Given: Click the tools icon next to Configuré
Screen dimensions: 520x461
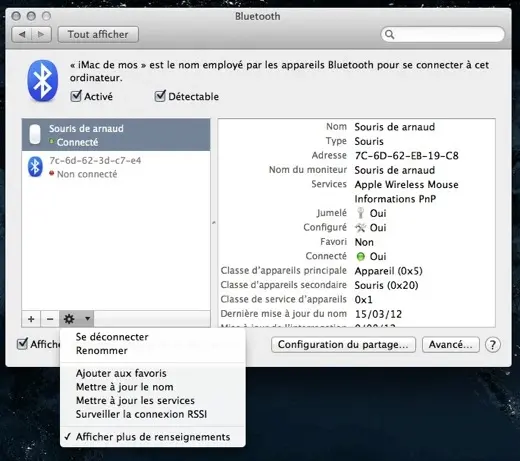Looking at the screenshot, I should tap(360, 228).
